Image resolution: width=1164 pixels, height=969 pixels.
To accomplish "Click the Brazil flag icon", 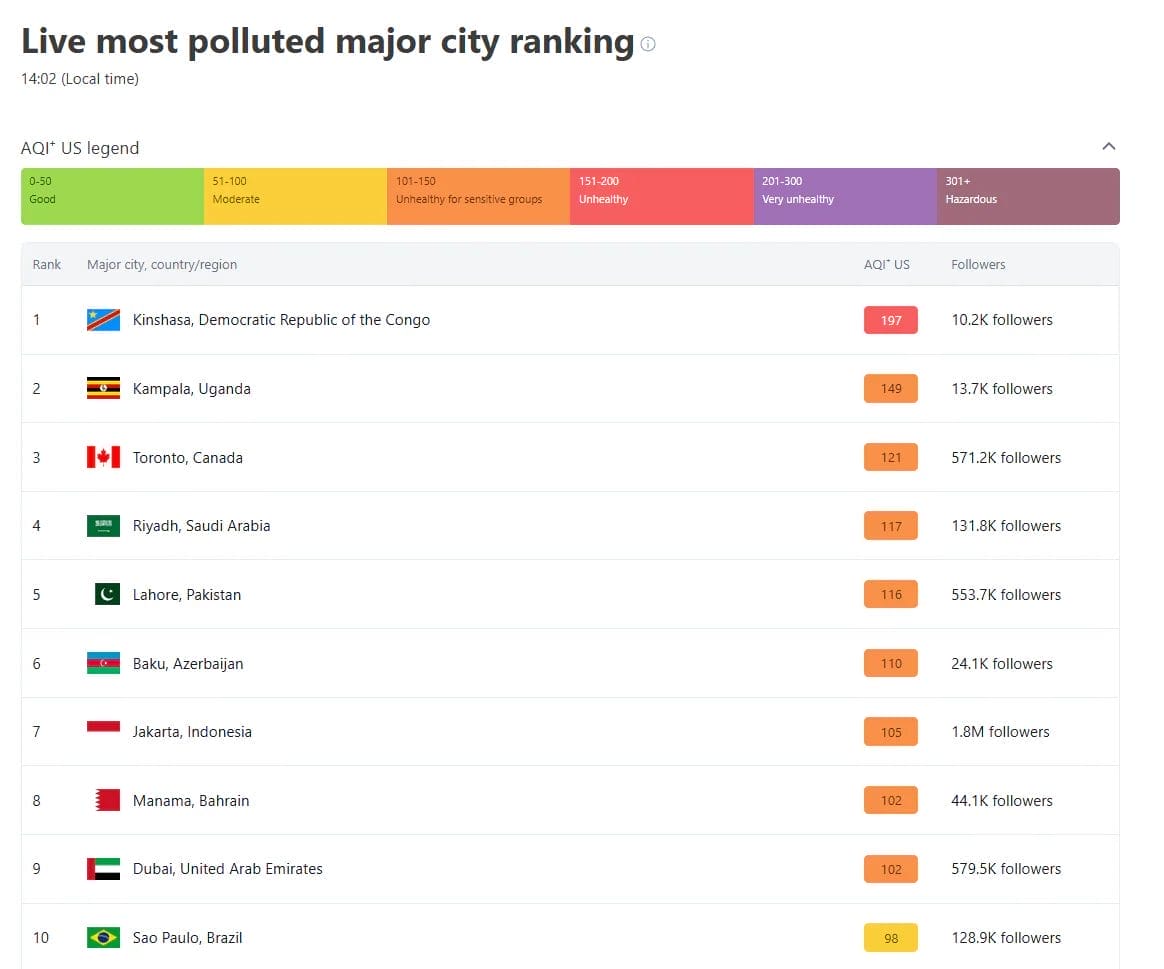I will (103, 938).
